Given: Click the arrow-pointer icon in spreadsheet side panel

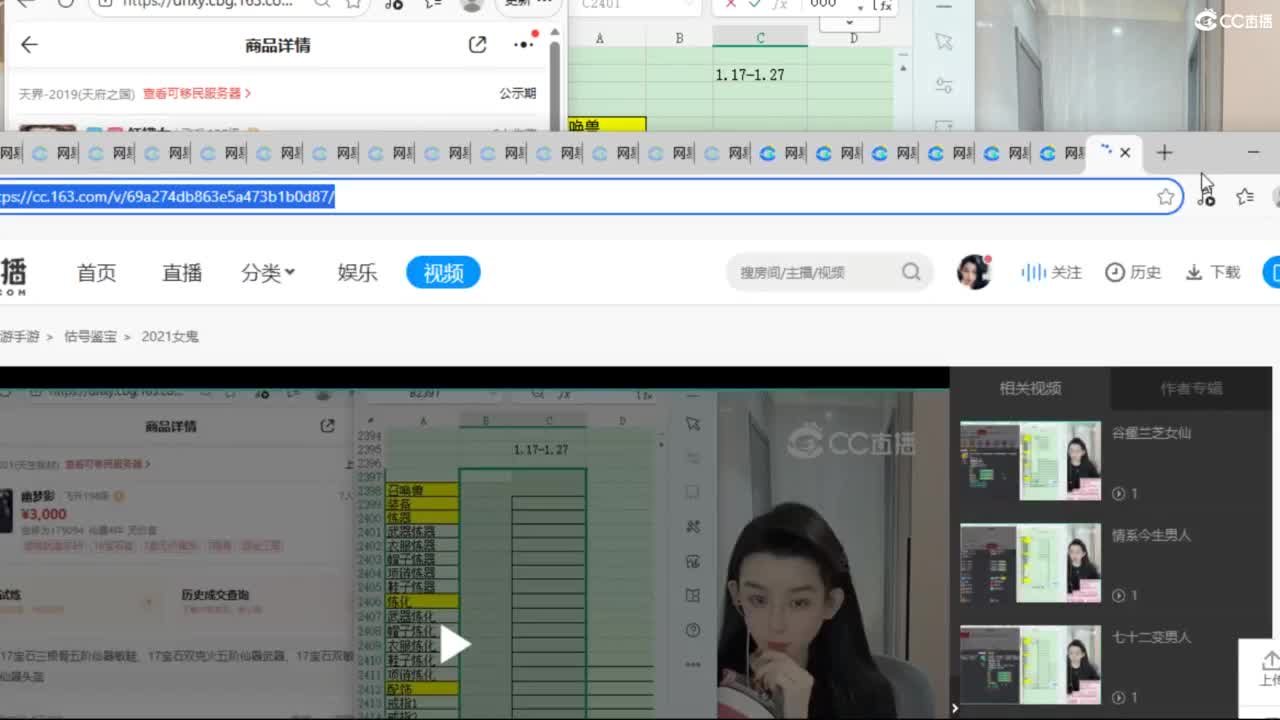Looking at the screenshot, I should click(943, 41).
